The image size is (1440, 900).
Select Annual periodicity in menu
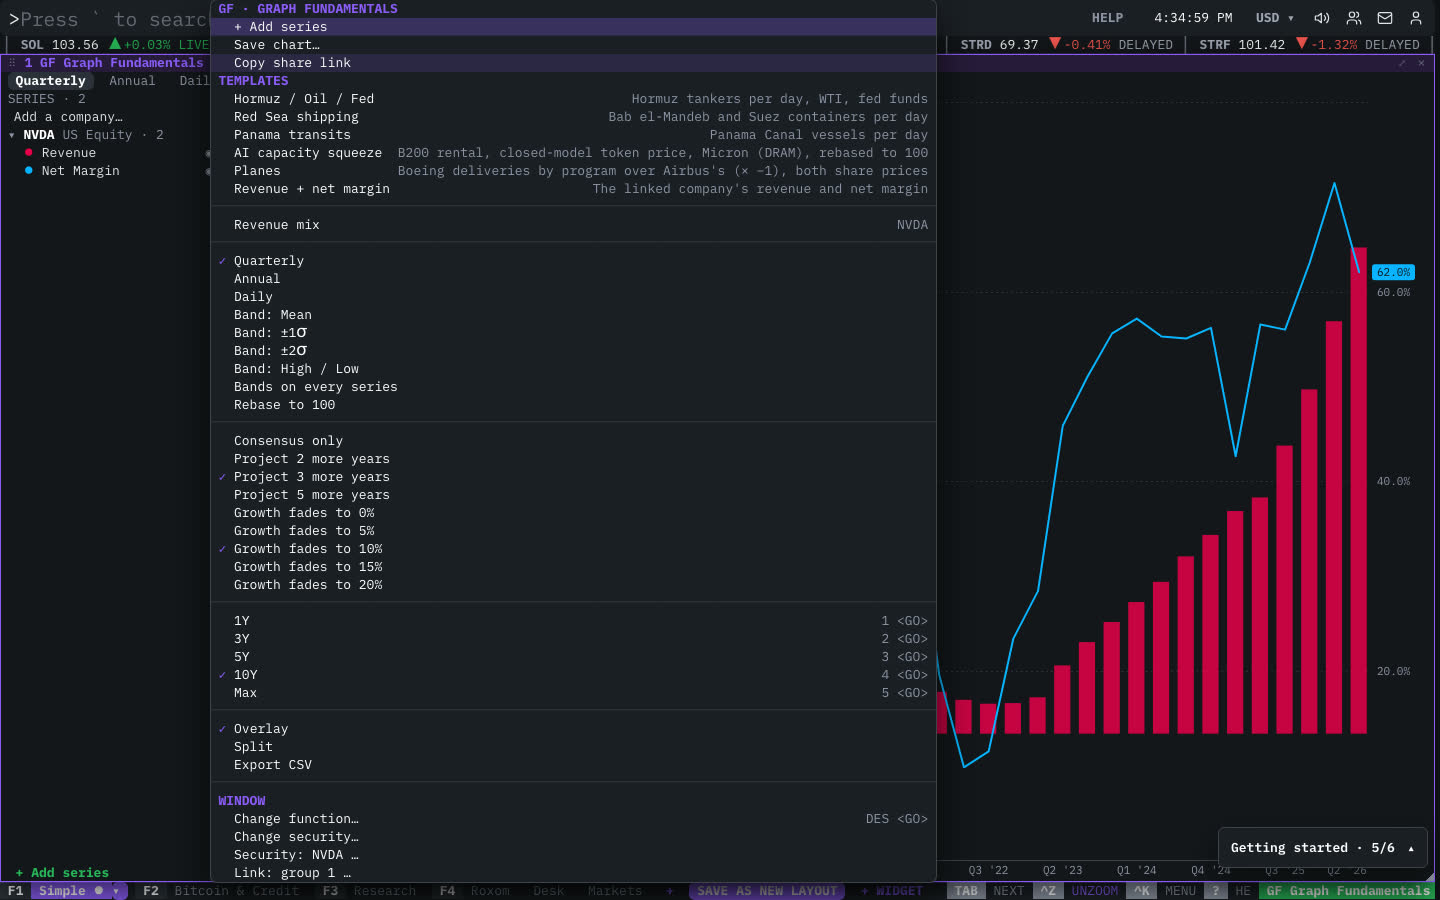click(x=573, y=279)
